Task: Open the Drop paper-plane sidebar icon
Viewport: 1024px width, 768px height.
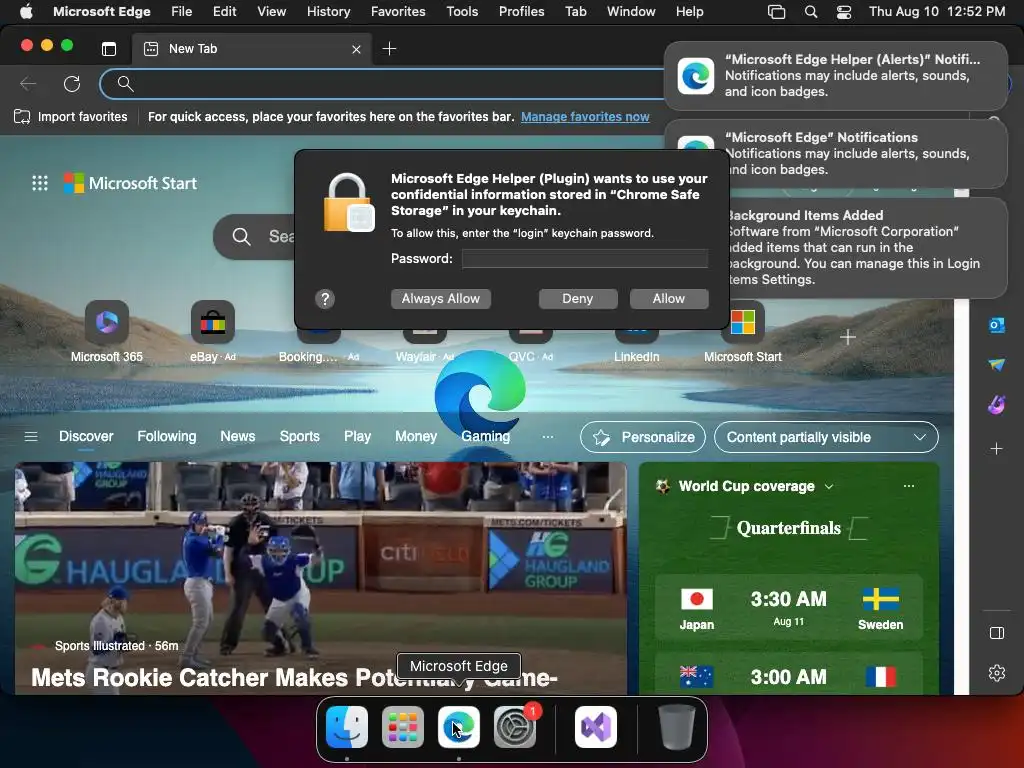Action: 997,364
